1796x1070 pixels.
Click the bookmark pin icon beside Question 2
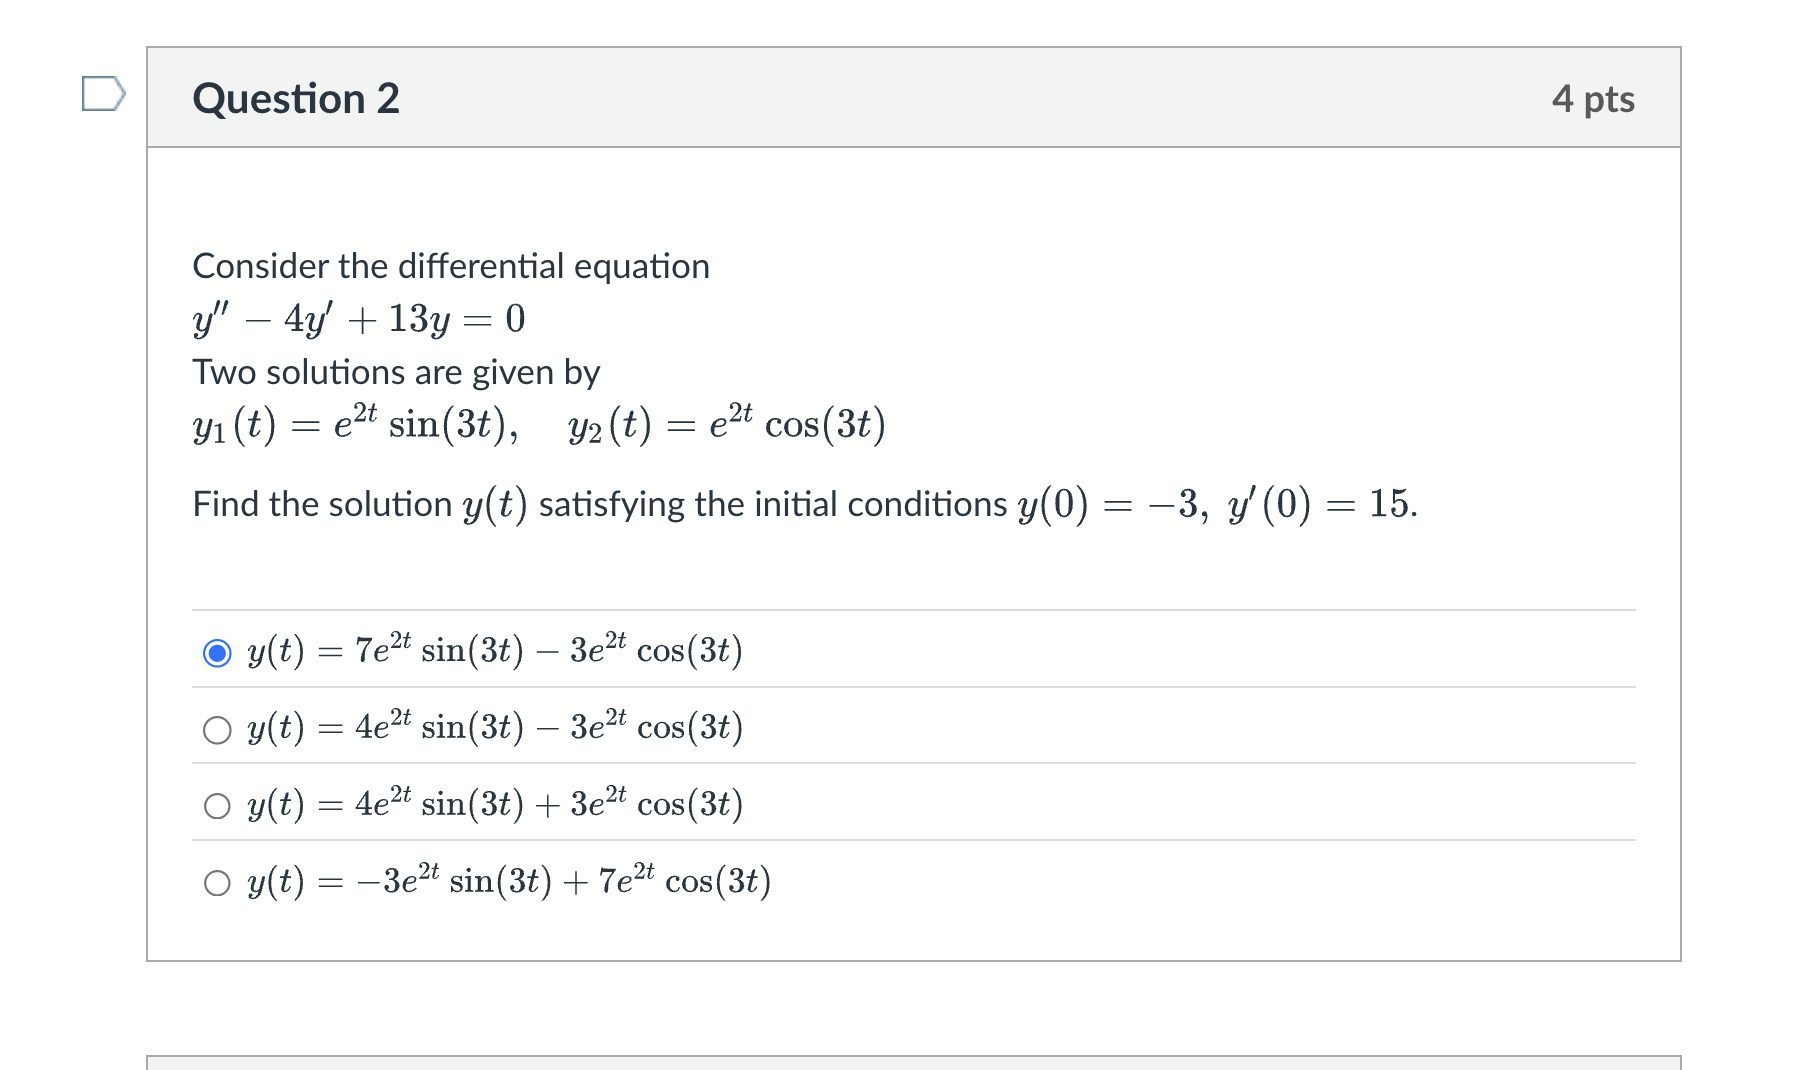(103, 95)
